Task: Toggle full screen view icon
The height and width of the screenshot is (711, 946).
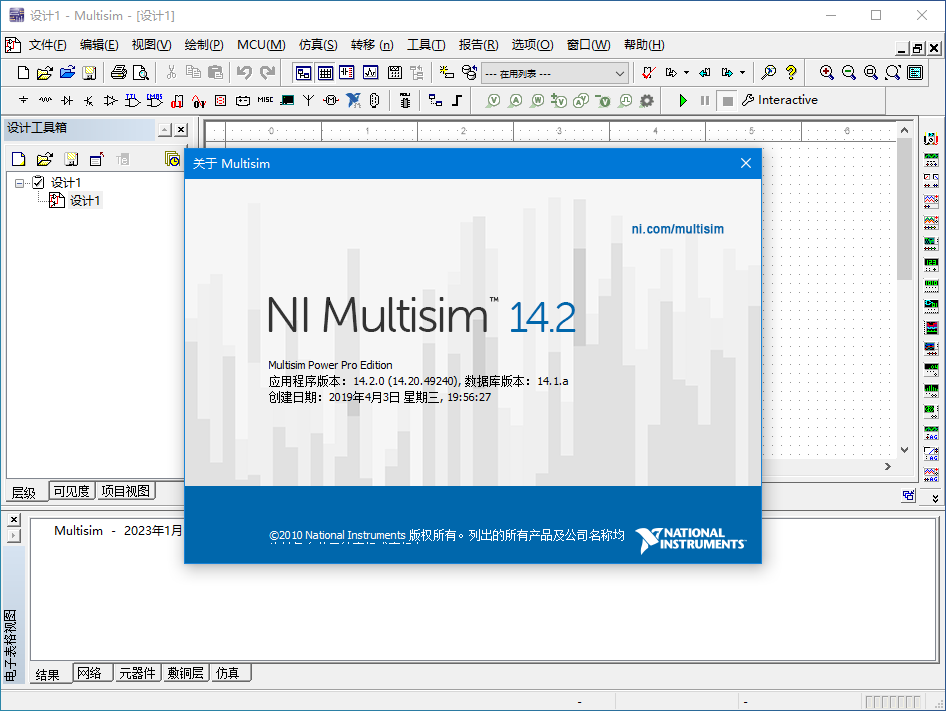Action: 915,73
